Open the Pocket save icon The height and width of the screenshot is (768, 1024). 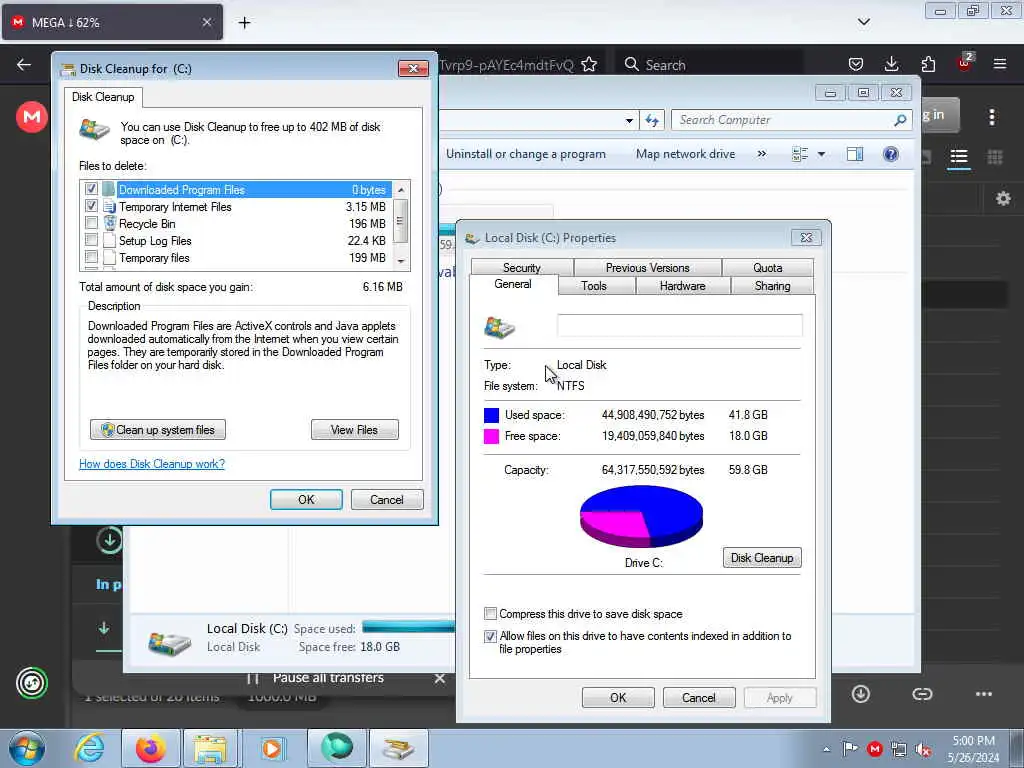click(856, 64)
